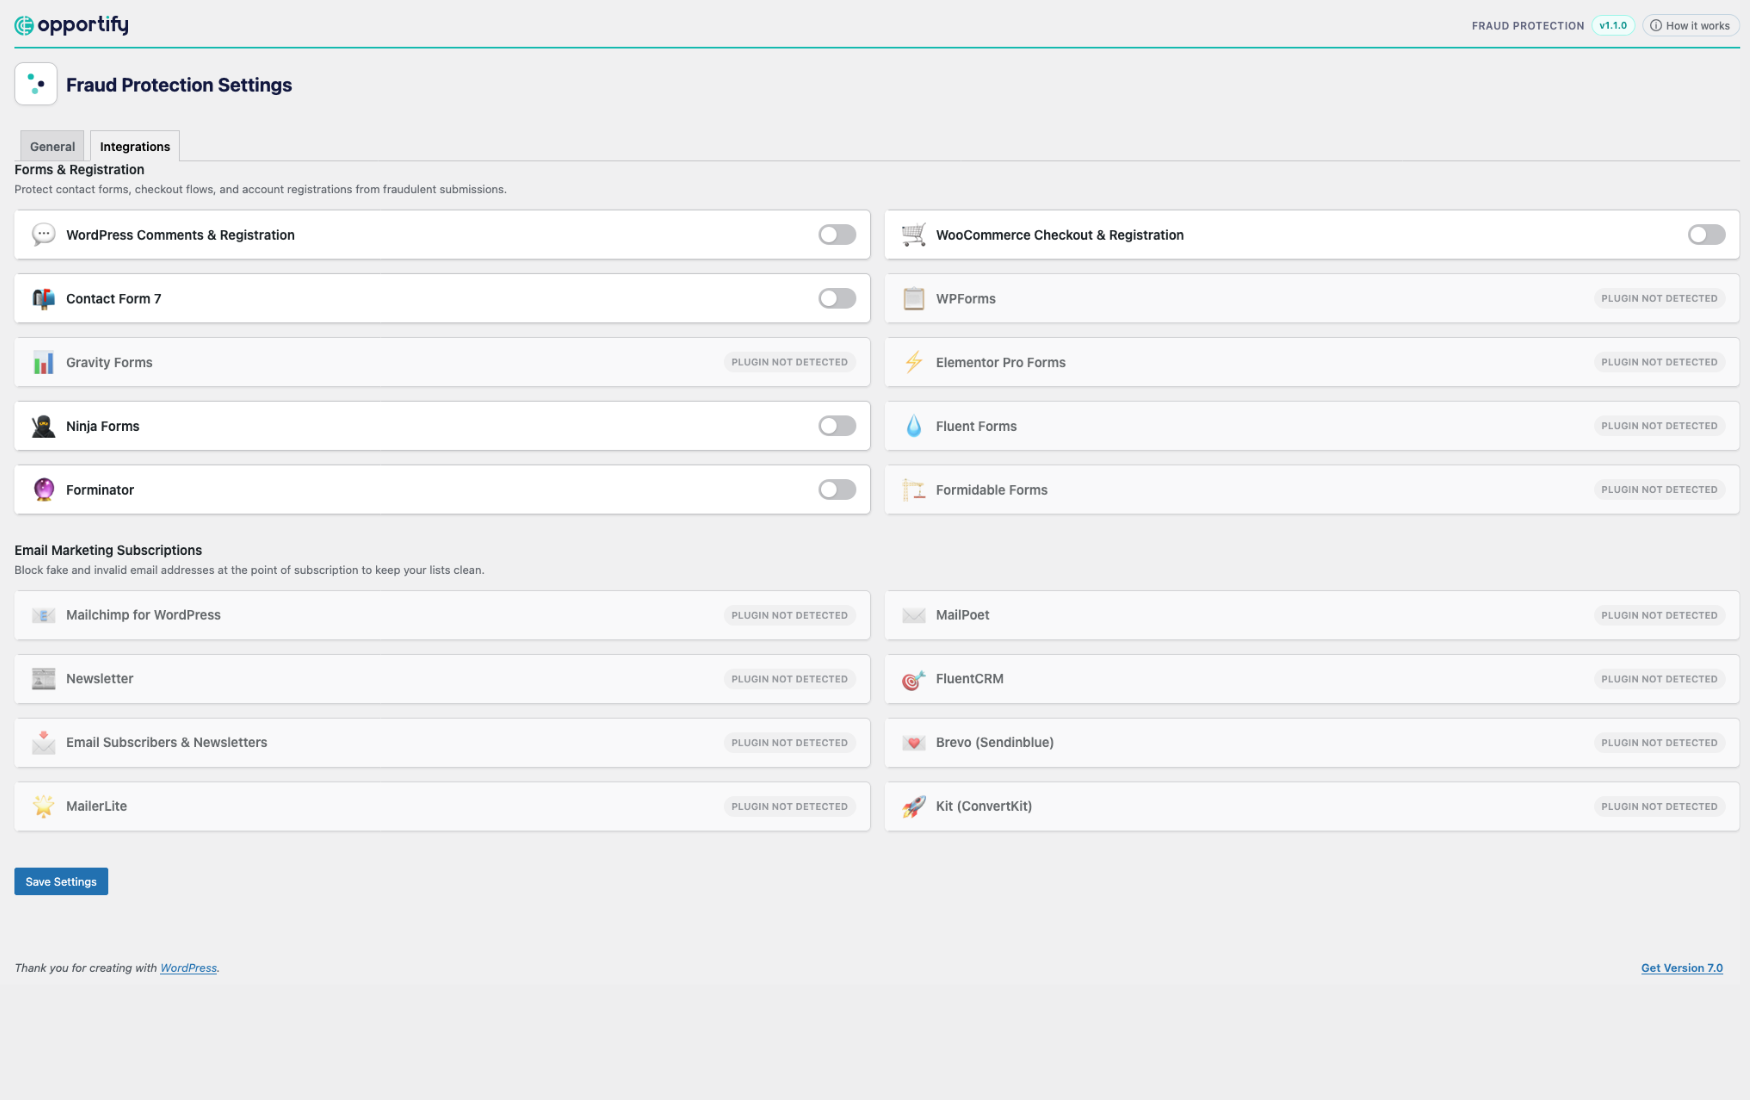Click the Mailchimp for WordPress envelope icon

coord(43,615)
